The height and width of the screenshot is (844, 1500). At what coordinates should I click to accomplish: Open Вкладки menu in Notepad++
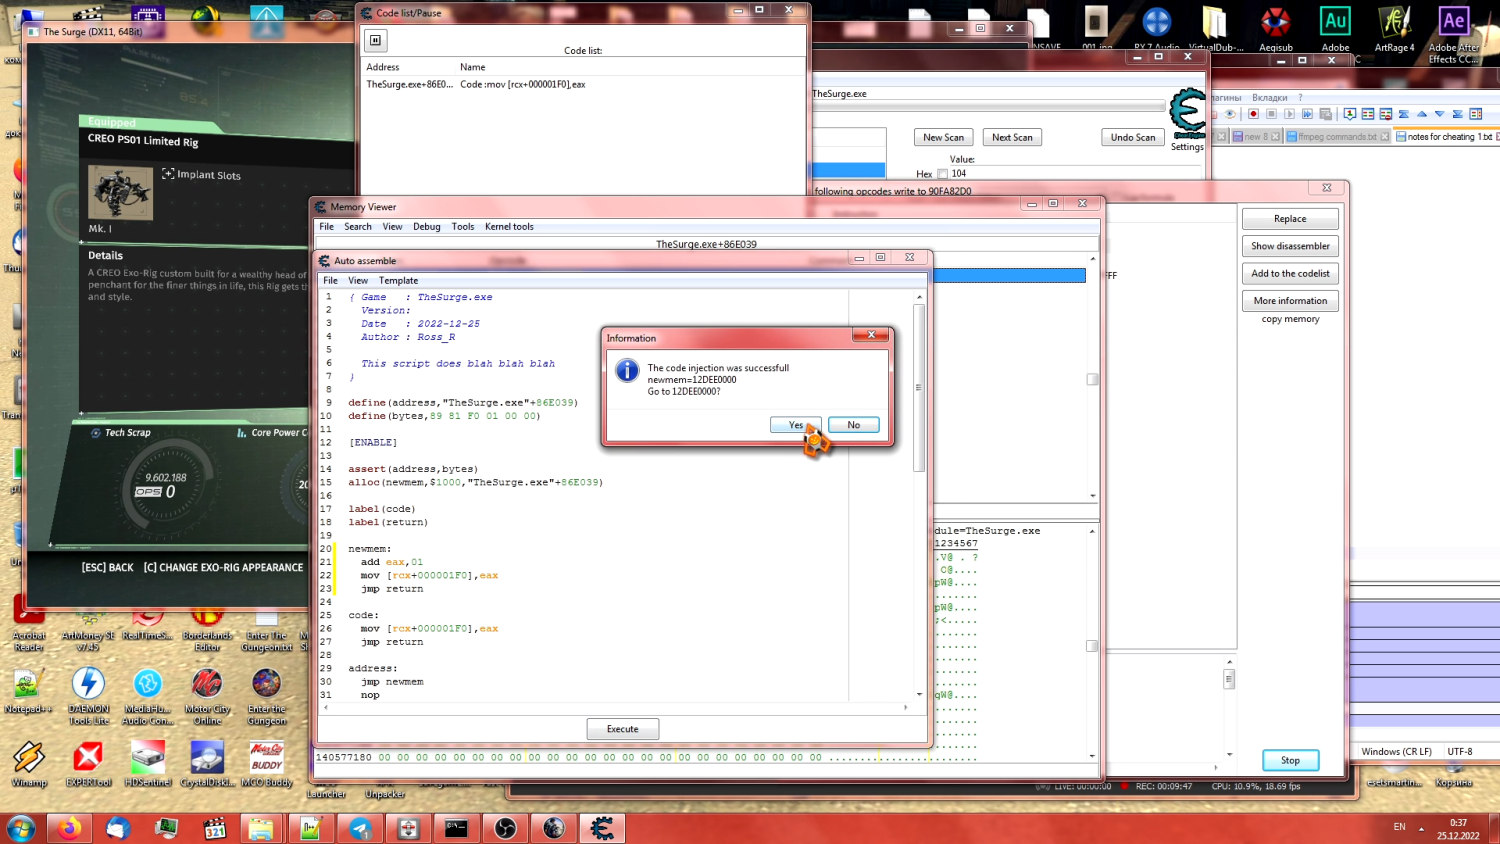[x=1270, y=98]
